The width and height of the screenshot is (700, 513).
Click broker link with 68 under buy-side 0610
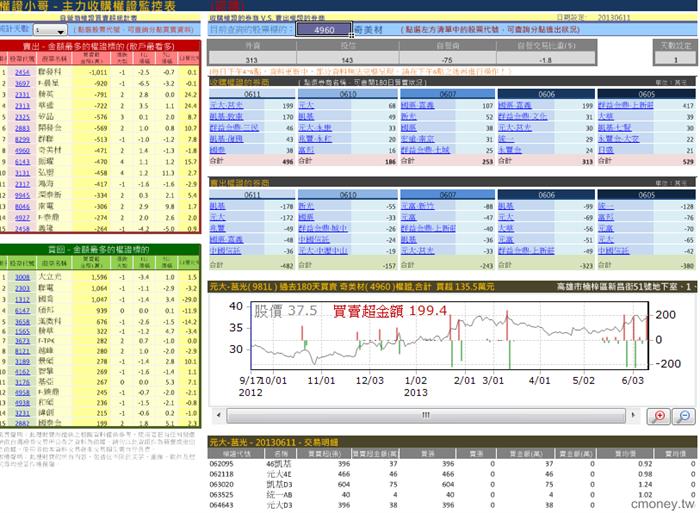click(x=306, y=105)
